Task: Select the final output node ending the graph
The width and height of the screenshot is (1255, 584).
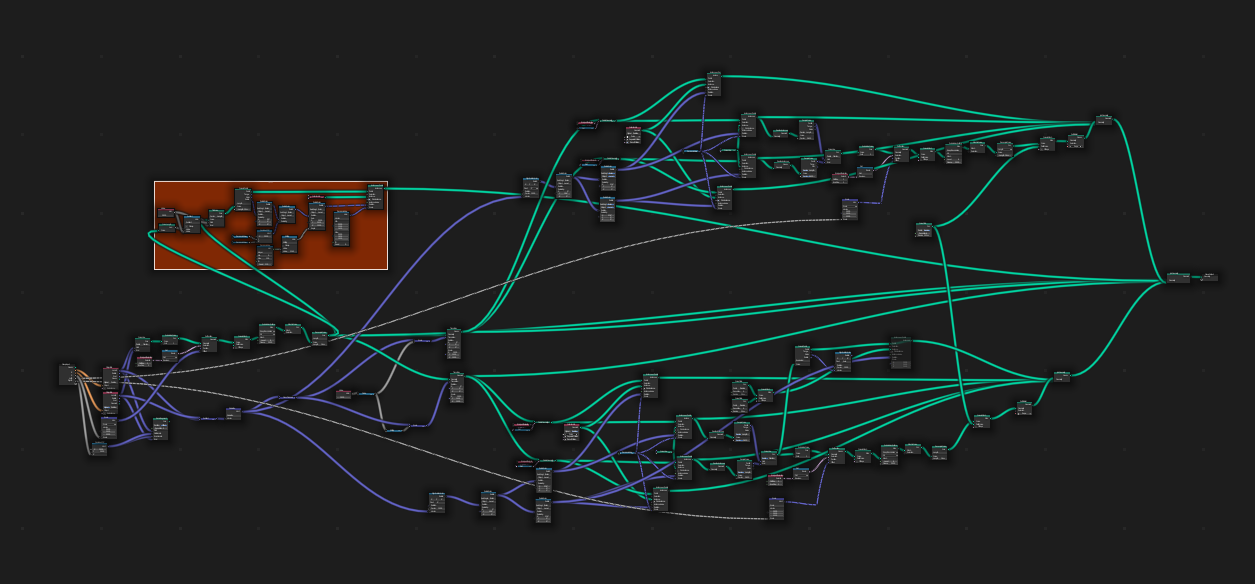Action: pos(1210,277)
